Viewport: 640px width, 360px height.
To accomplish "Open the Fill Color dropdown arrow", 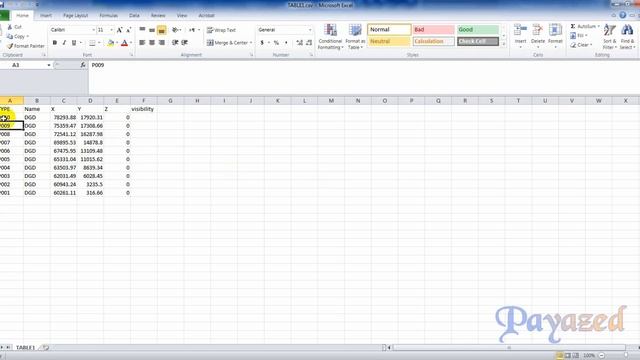I will coord(117,43).
